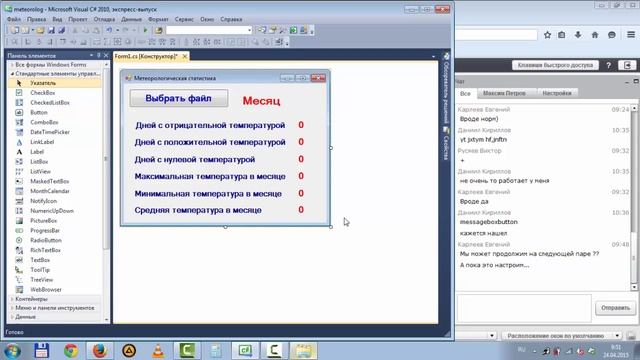Open the chat layout dropdown 'Расположение окон по умолчанию'

point(562,336)
